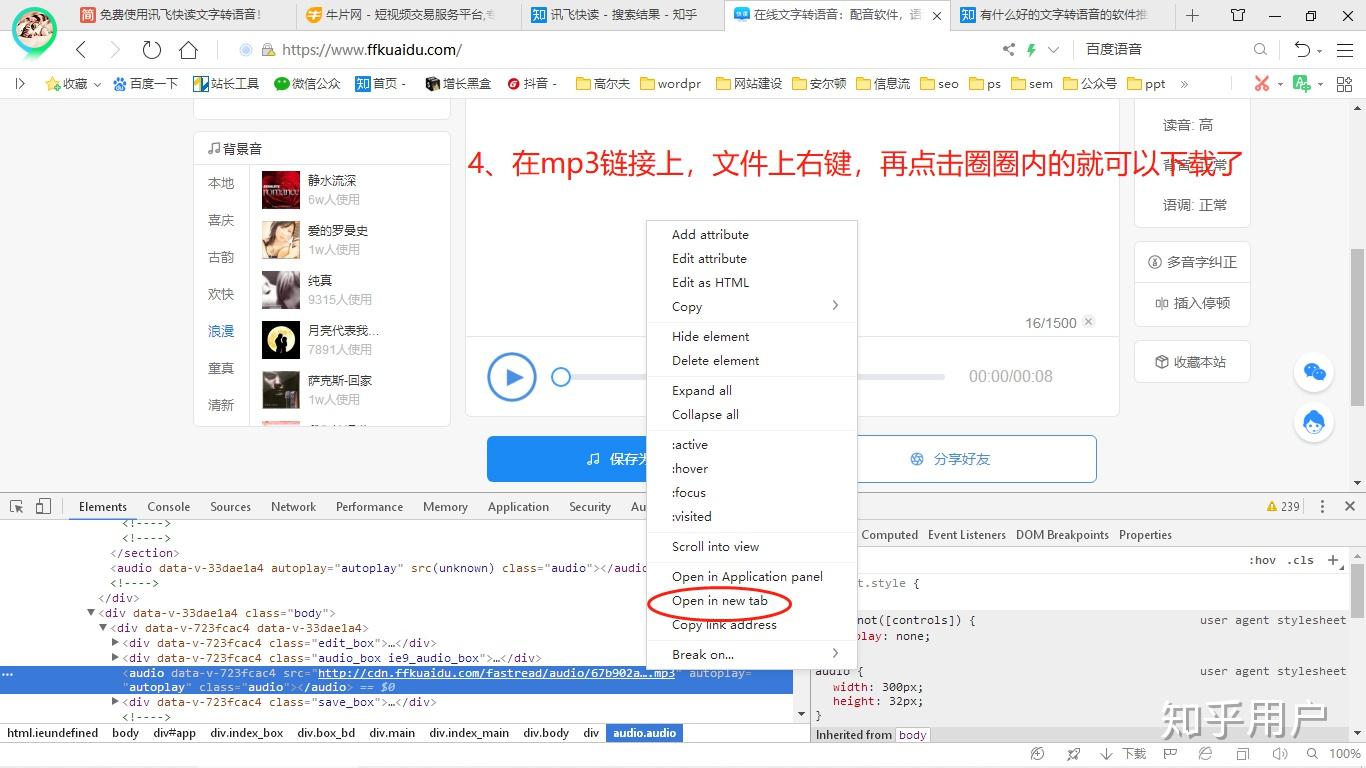The image size is (1366, 768).
Task: Expand the div class="save_box" tree node
Action: (115, 702)
